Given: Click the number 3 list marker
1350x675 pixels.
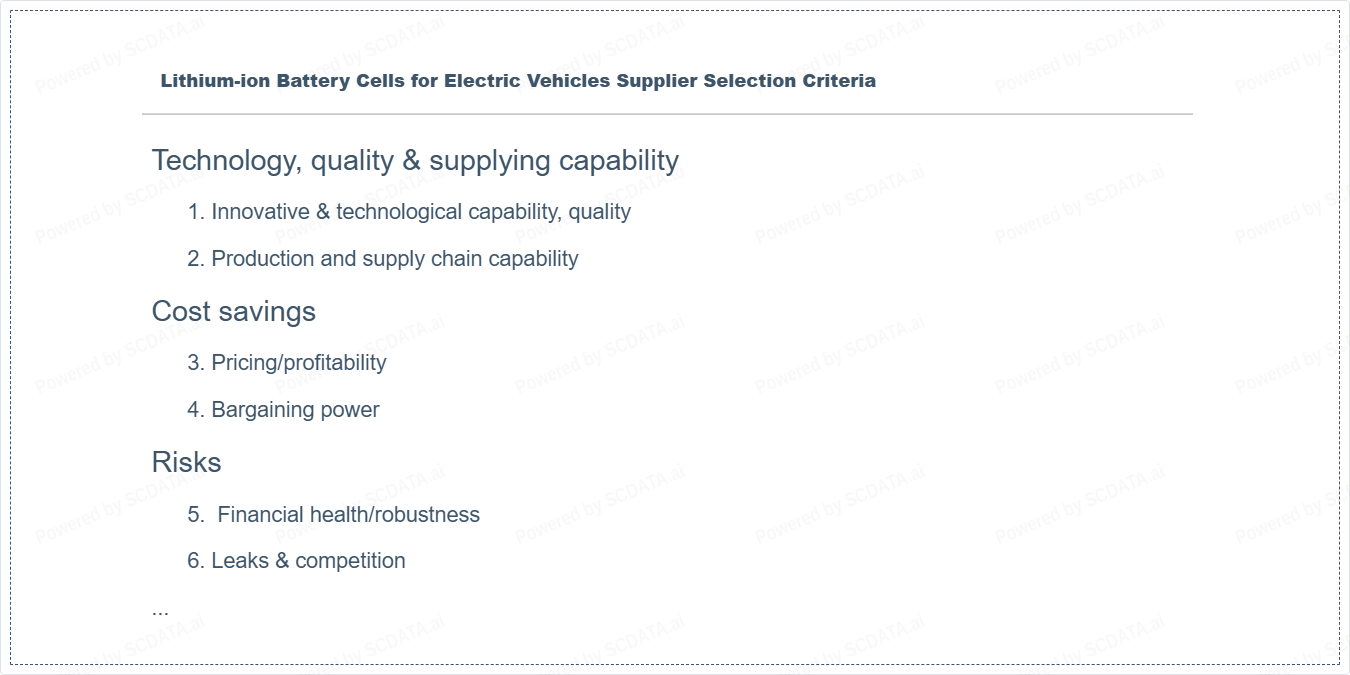Looking at the screenshot, I should [x=195, y=363].
